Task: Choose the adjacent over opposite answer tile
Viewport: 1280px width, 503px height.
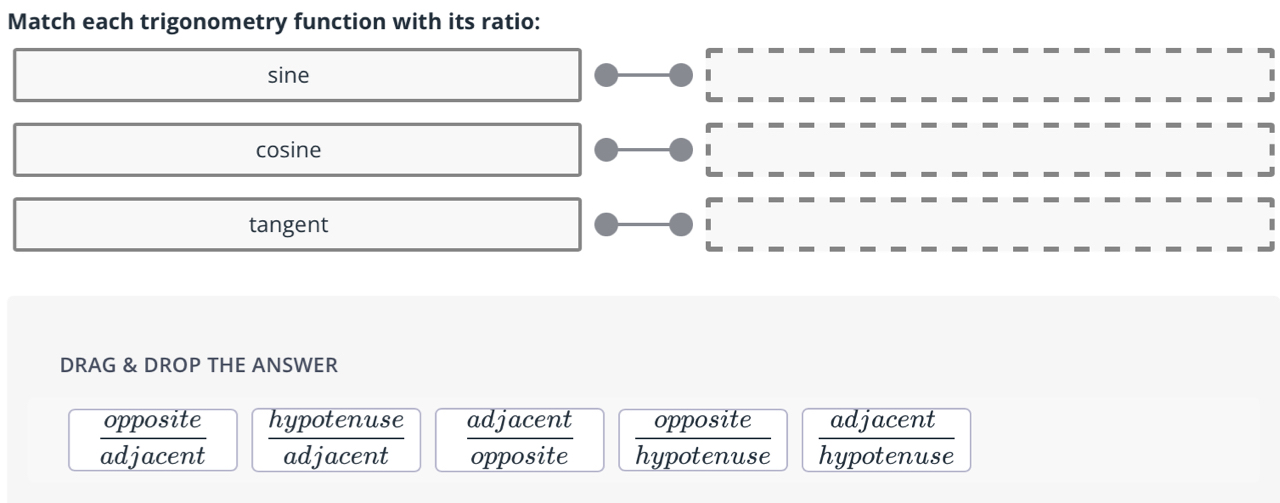Action: pyautogui.click(x=520, y=439)
